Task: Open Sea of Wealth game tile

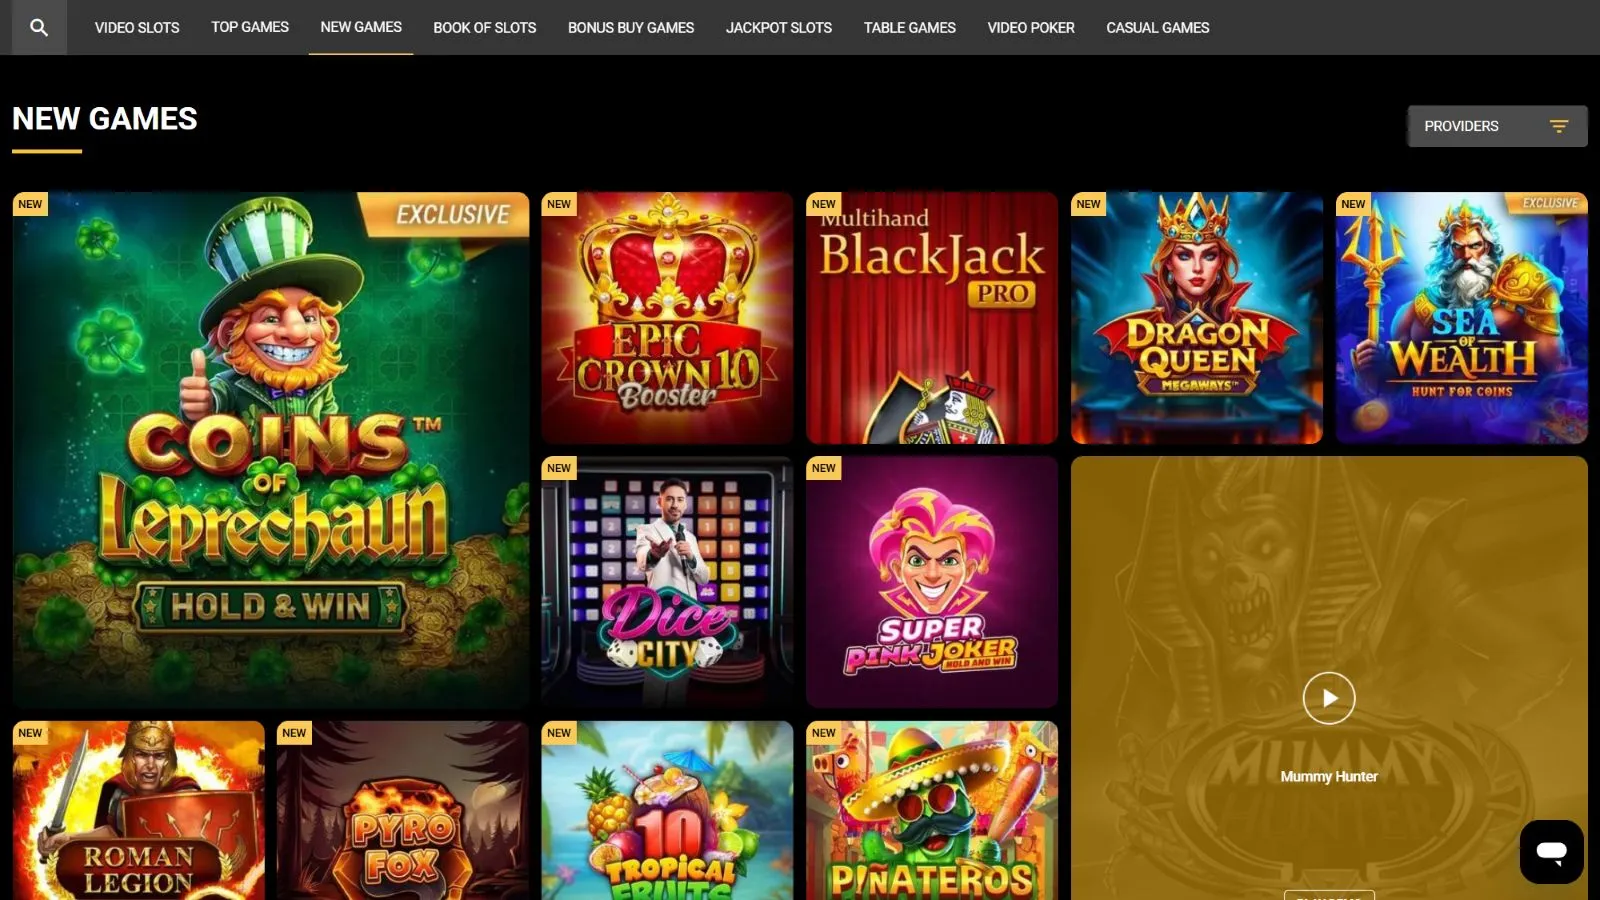Action: pyautogui.click(x=1462, y=318)
